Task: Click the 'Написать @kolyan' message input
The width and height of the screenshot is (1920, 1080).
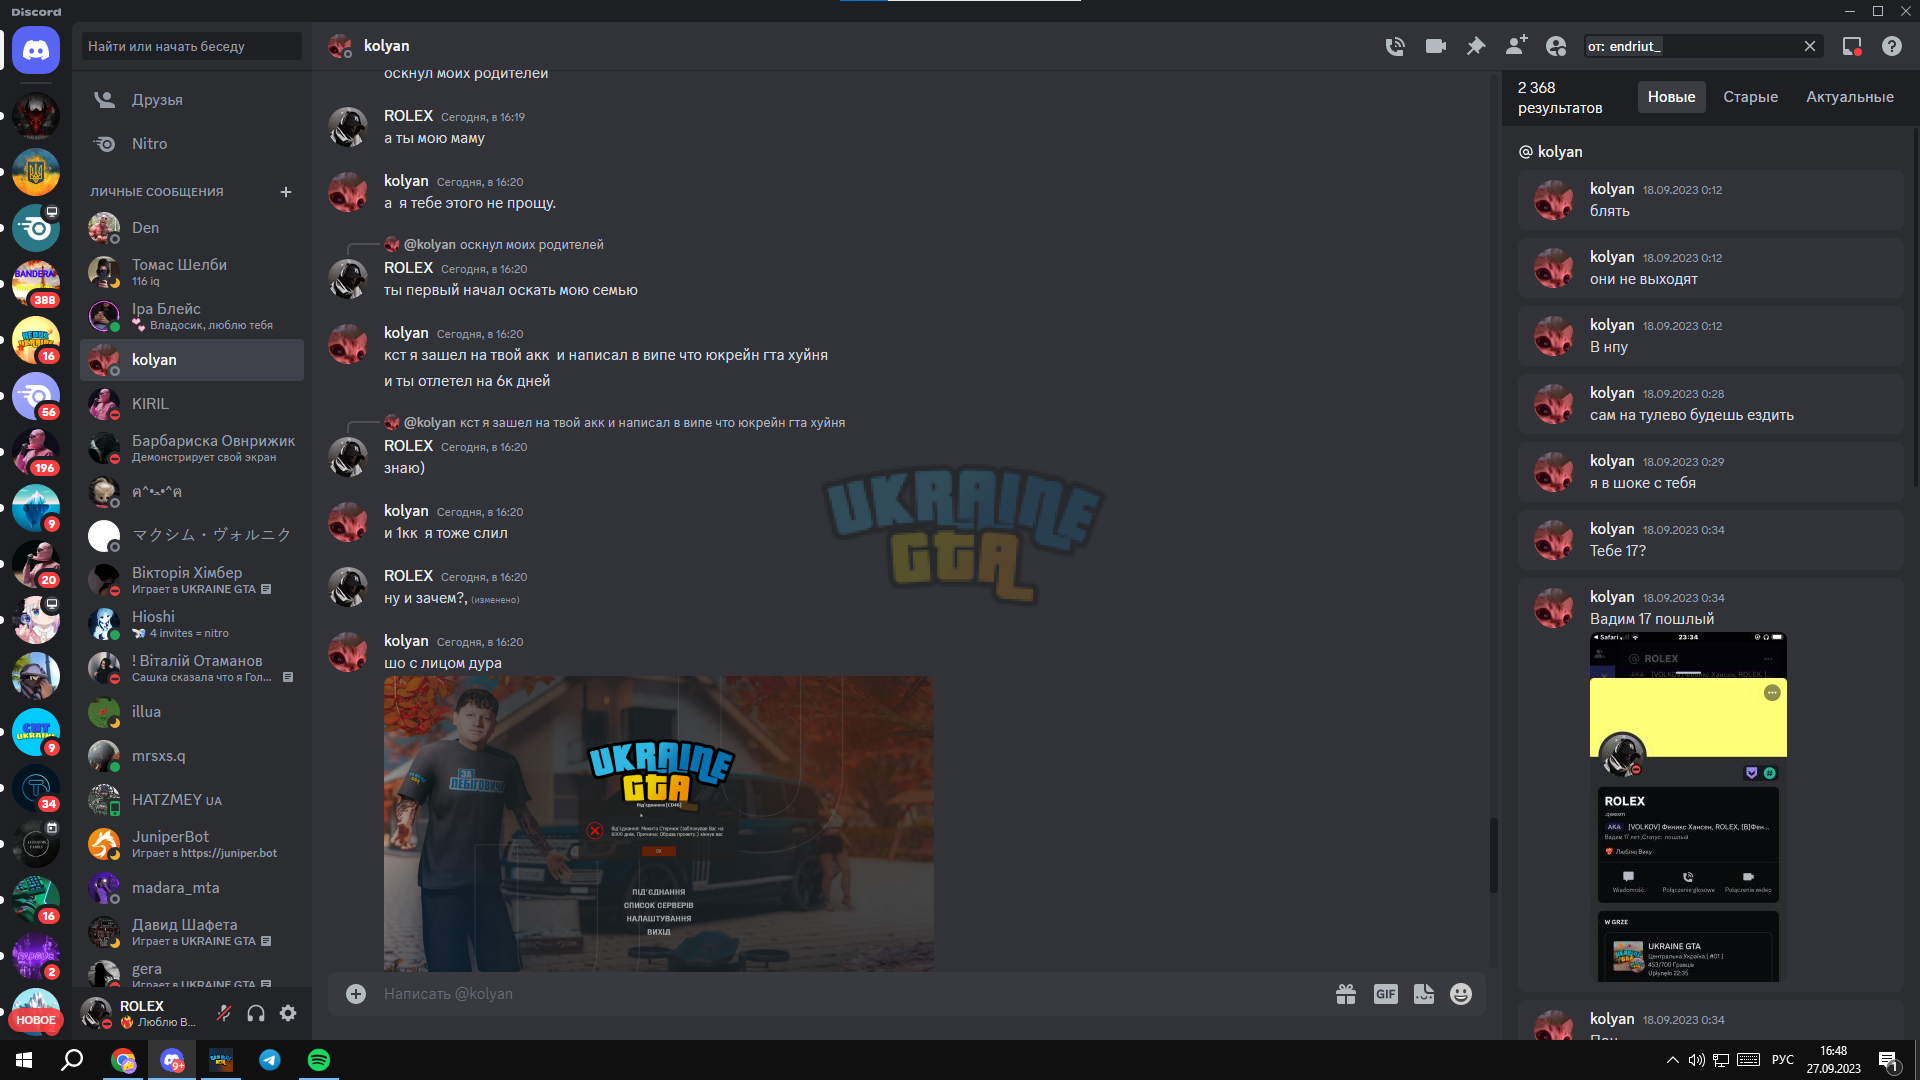Action: (850, 994)
